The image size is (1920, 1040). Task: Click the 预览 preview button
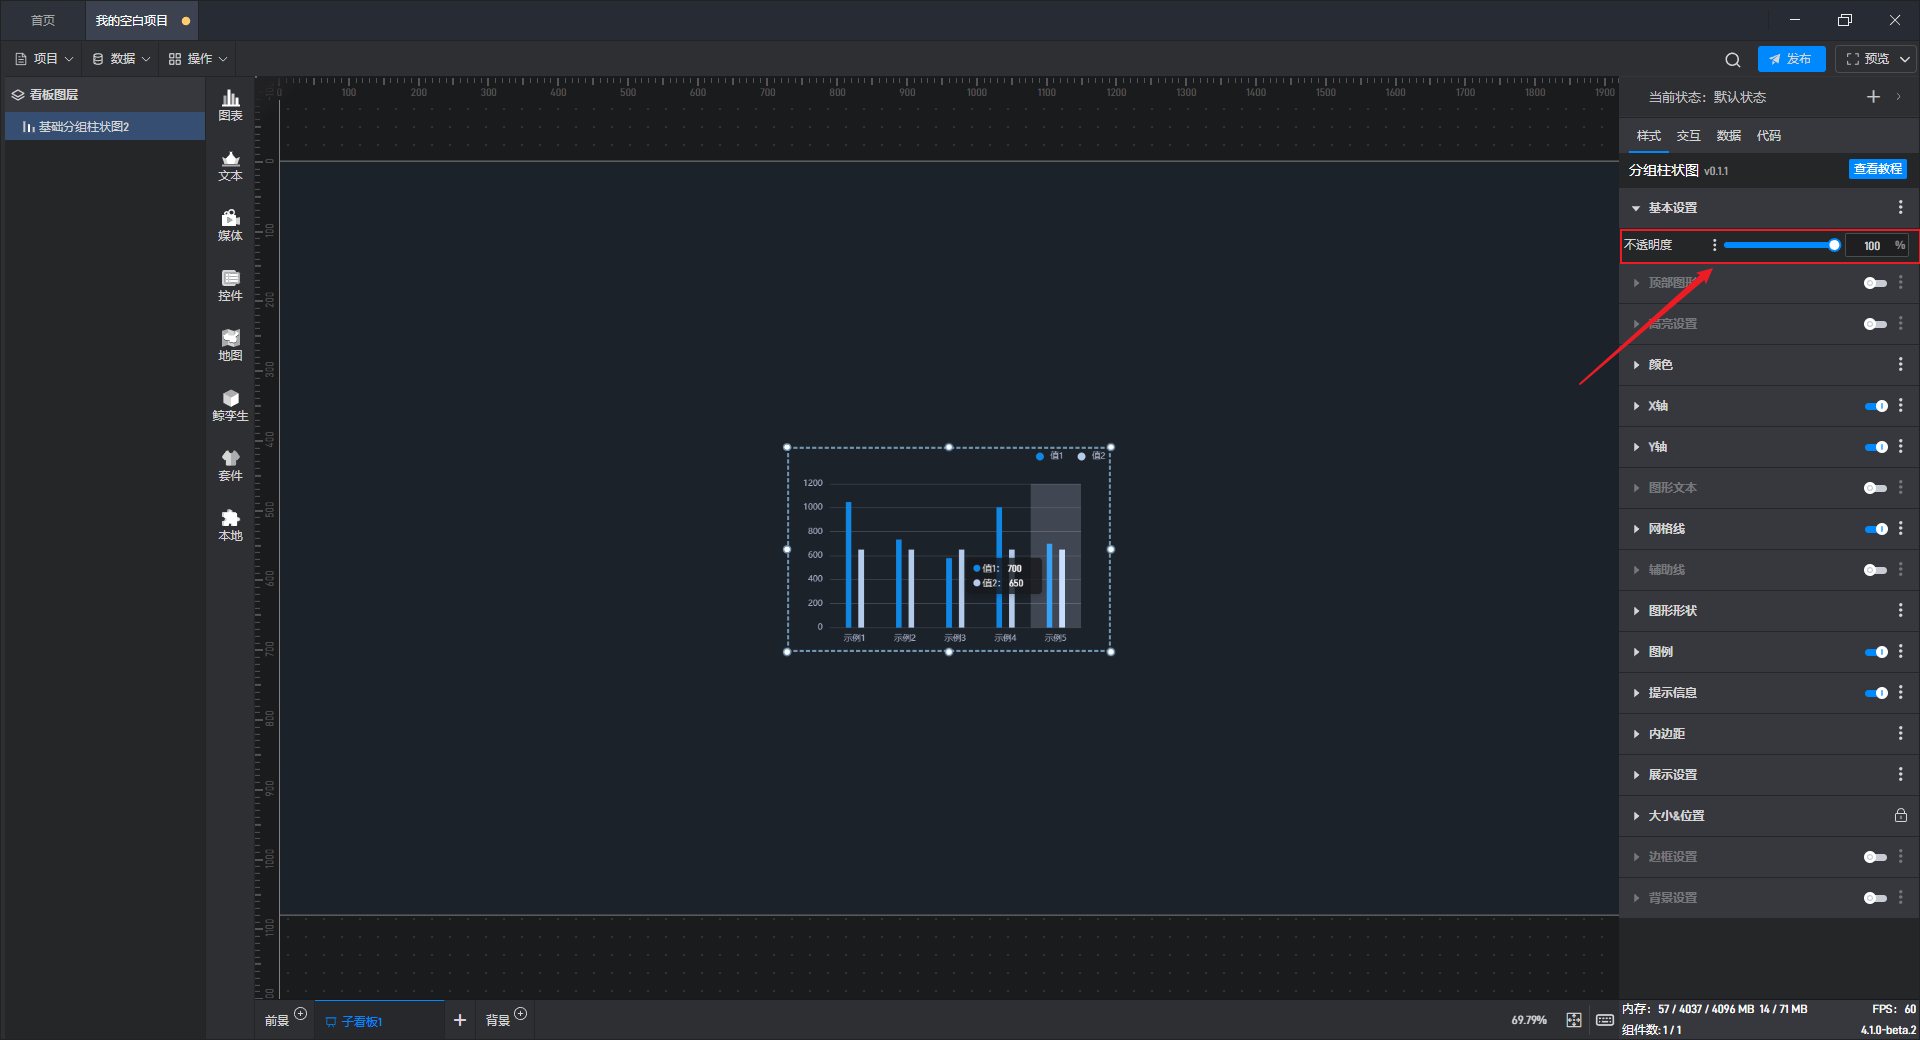[1867, 59]
